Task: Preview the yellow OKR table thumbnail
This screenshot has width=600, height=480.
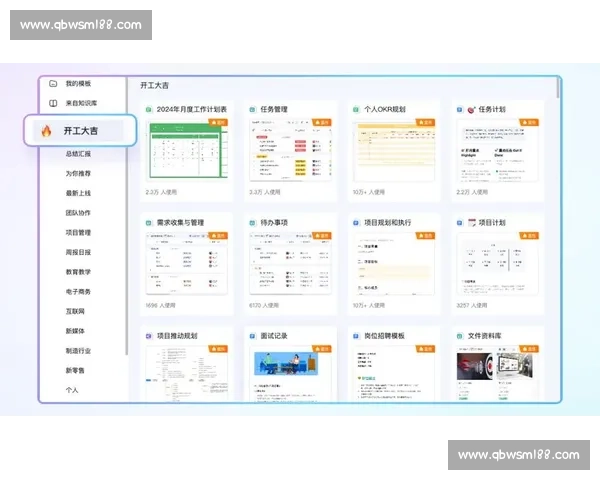Action: (394, 150)
